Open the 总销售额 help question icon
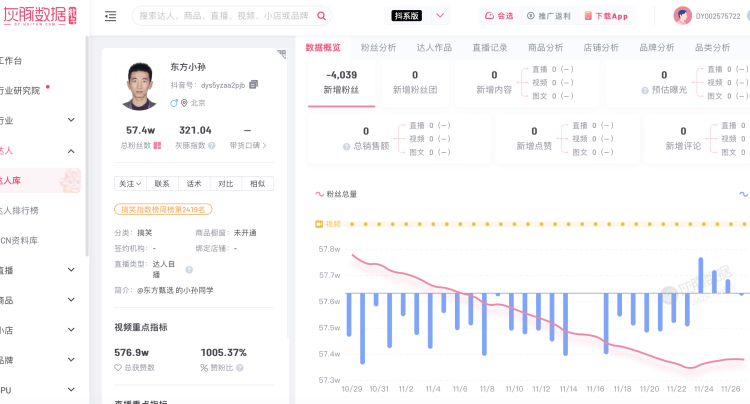Screen dimensions: 750x404 point(346,147)
